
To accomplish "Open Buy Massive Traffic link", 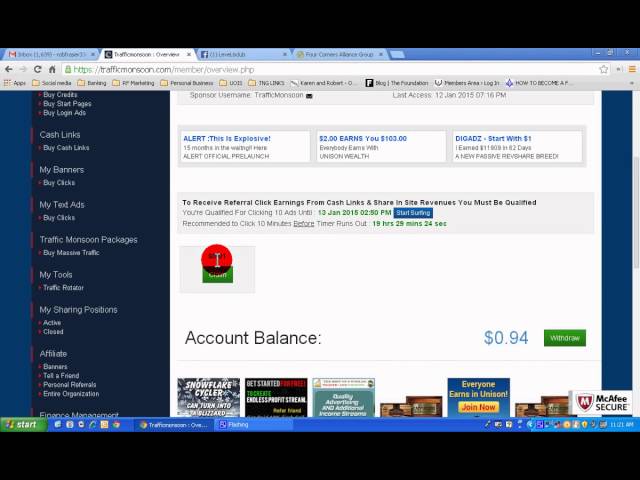I will click(71, 253).
